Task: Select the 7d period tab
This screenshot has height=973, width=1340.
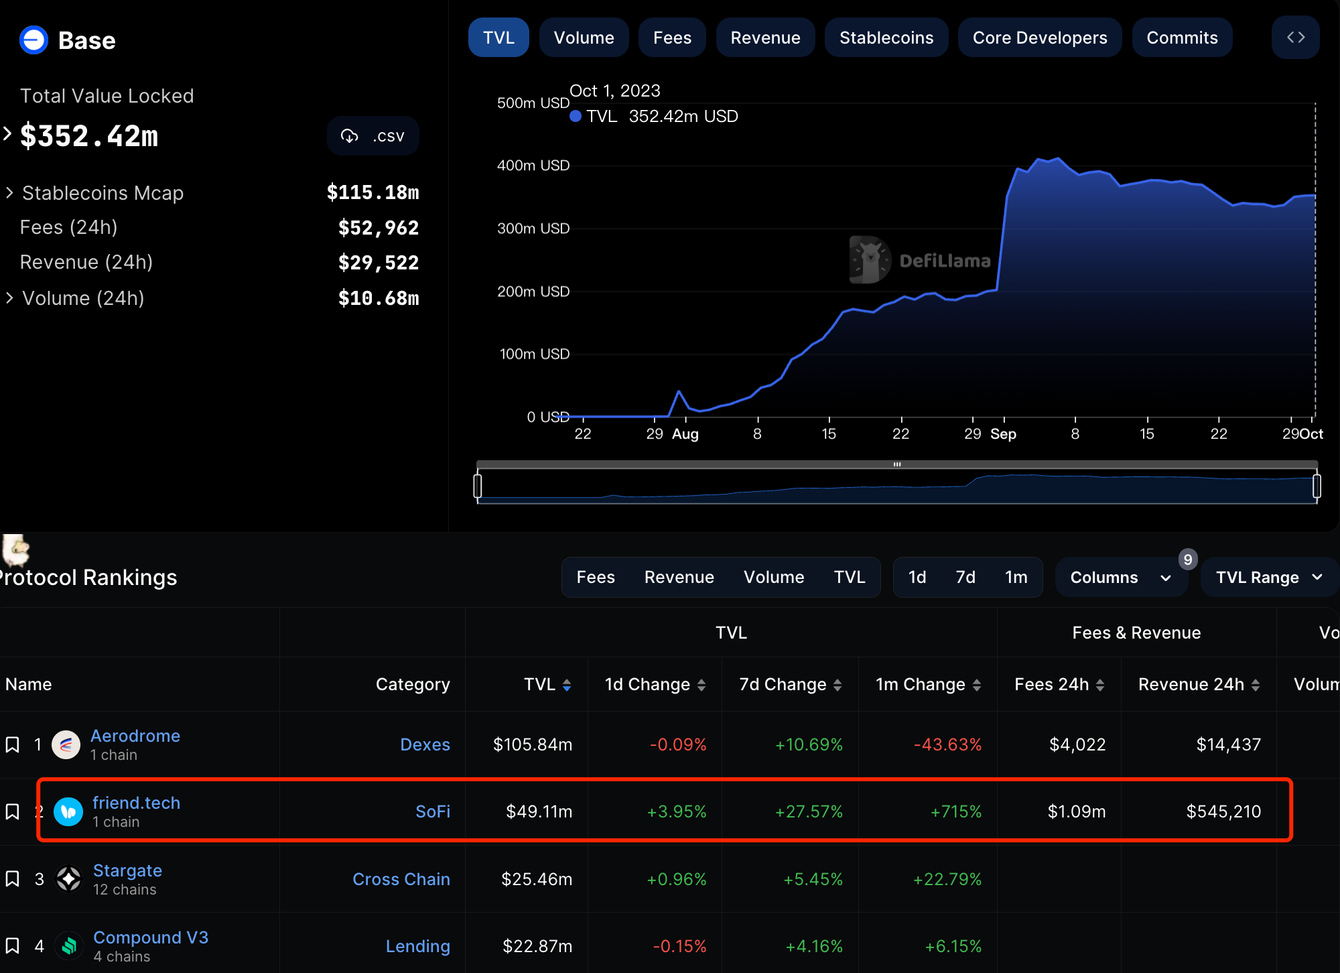Action: [965, 578]
